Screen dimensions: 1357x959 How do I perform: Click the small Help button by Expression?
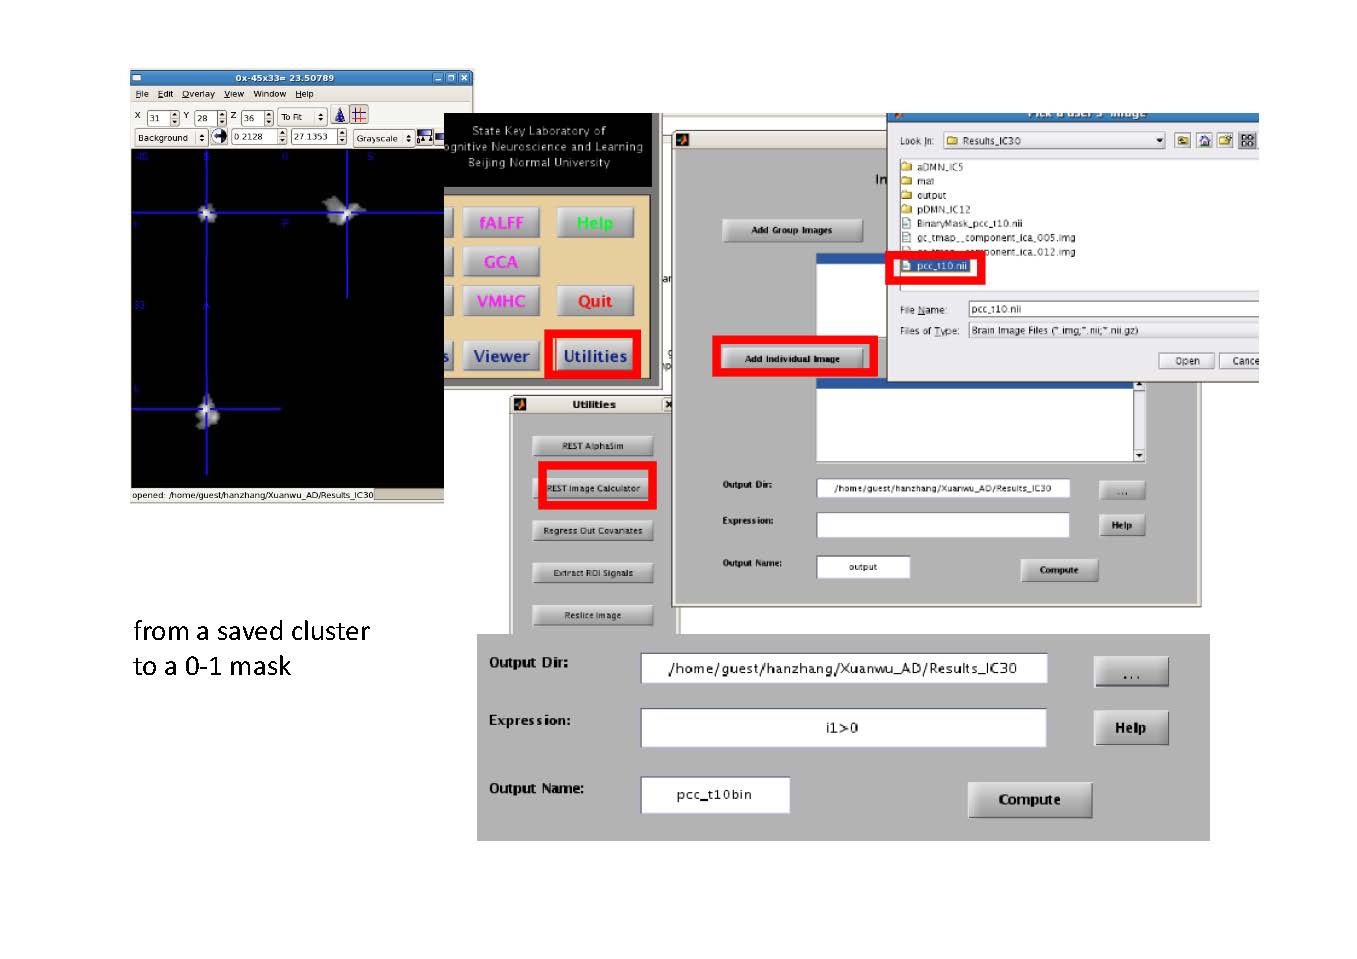click(1122, 525)
